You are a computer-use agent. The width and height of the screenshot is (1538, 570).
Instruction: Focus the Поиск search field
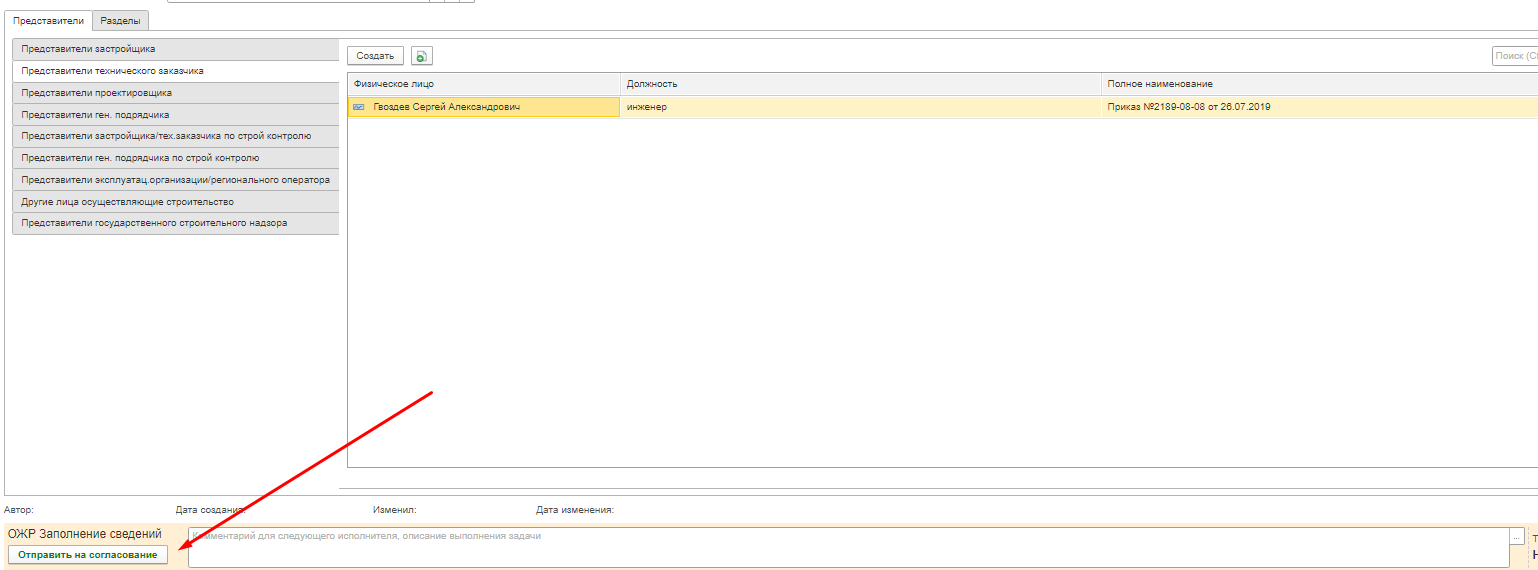coord(1514,57)
